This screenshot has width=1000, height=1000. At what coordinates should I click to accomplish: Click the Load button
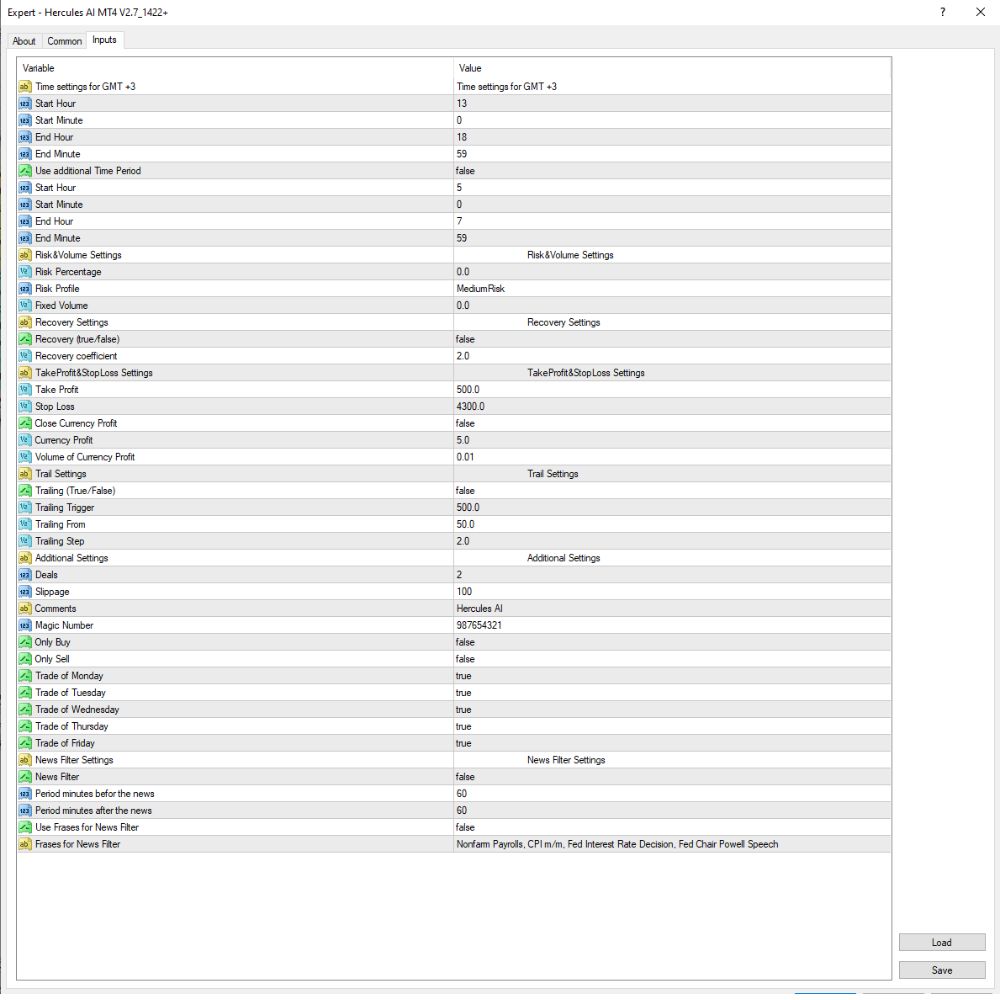click(x=942, y=943)
